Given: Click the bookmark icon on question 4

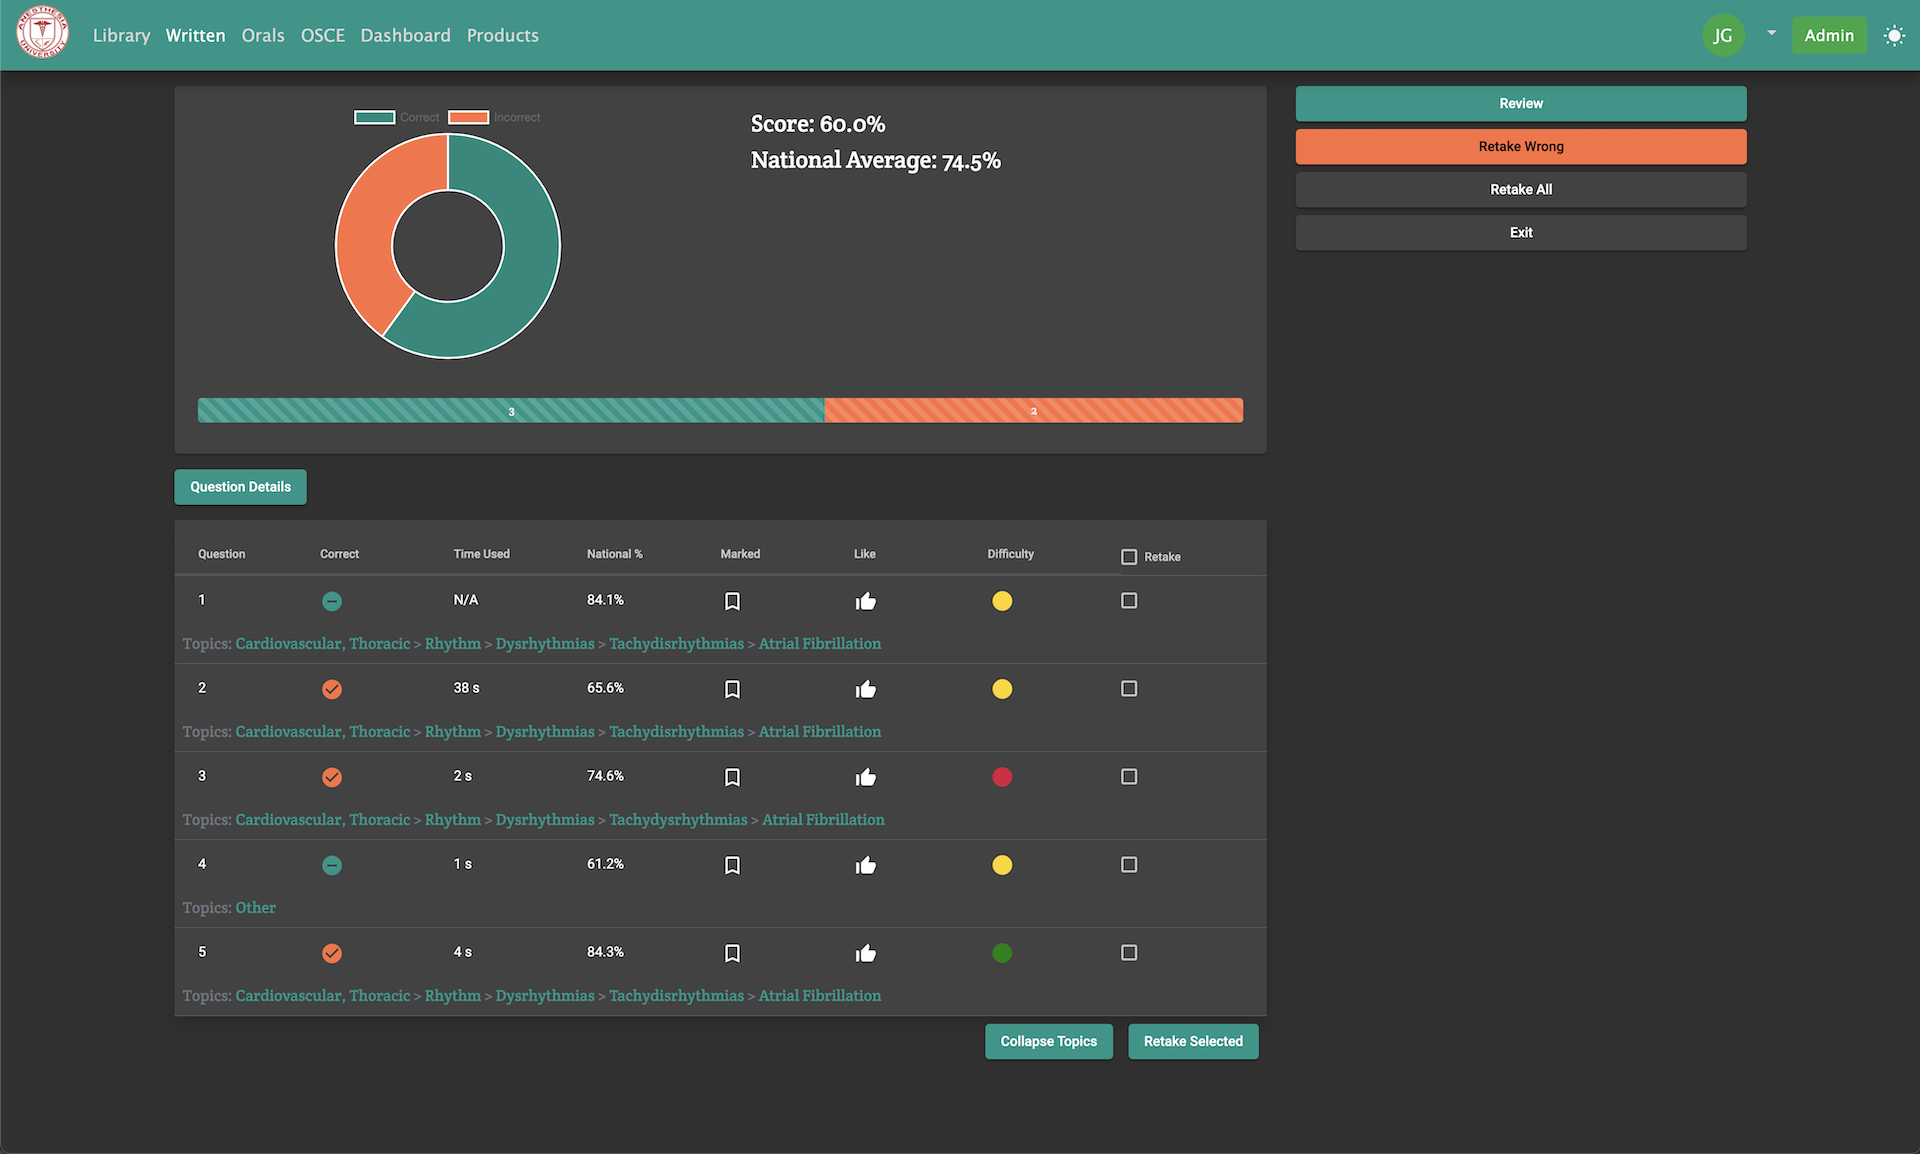Looking at the screenshot, I should (x=732, y=865).
